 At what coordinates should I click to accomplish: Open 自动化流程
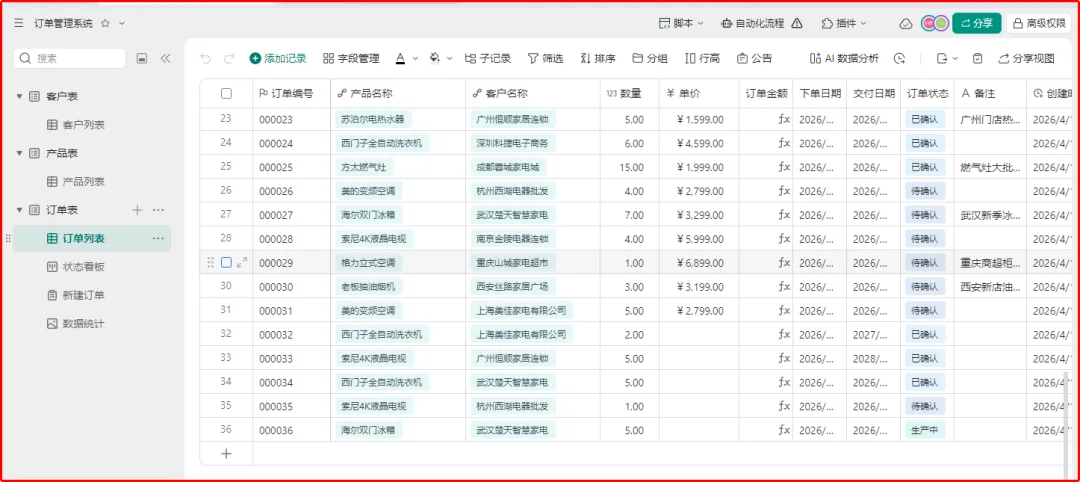(x=752, y=23)
